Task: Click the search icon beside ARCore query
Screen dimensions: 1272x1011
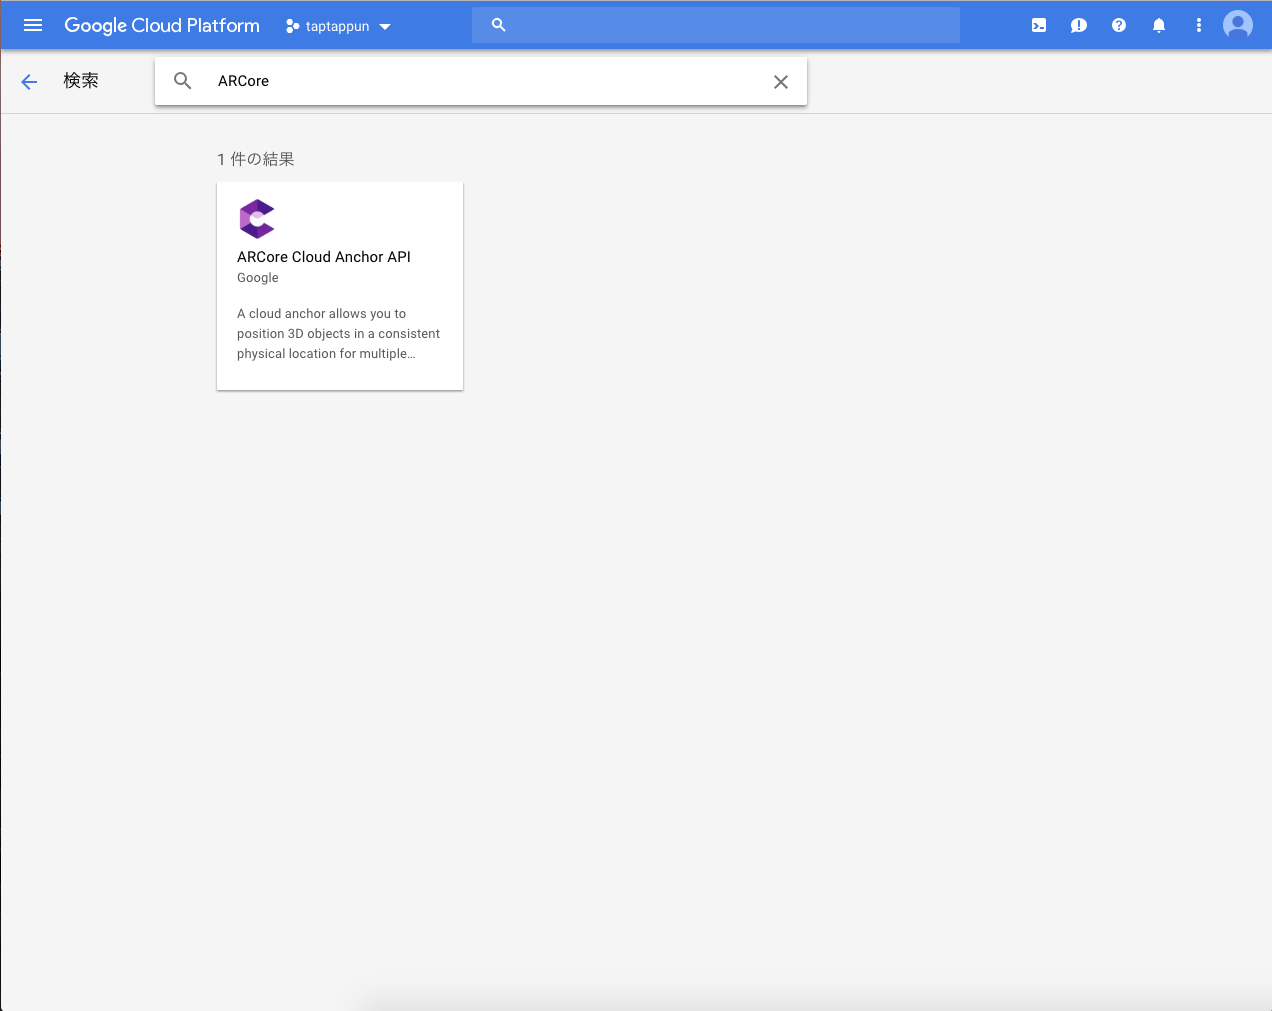Action: pyautogui.click(x=183, y=81)
